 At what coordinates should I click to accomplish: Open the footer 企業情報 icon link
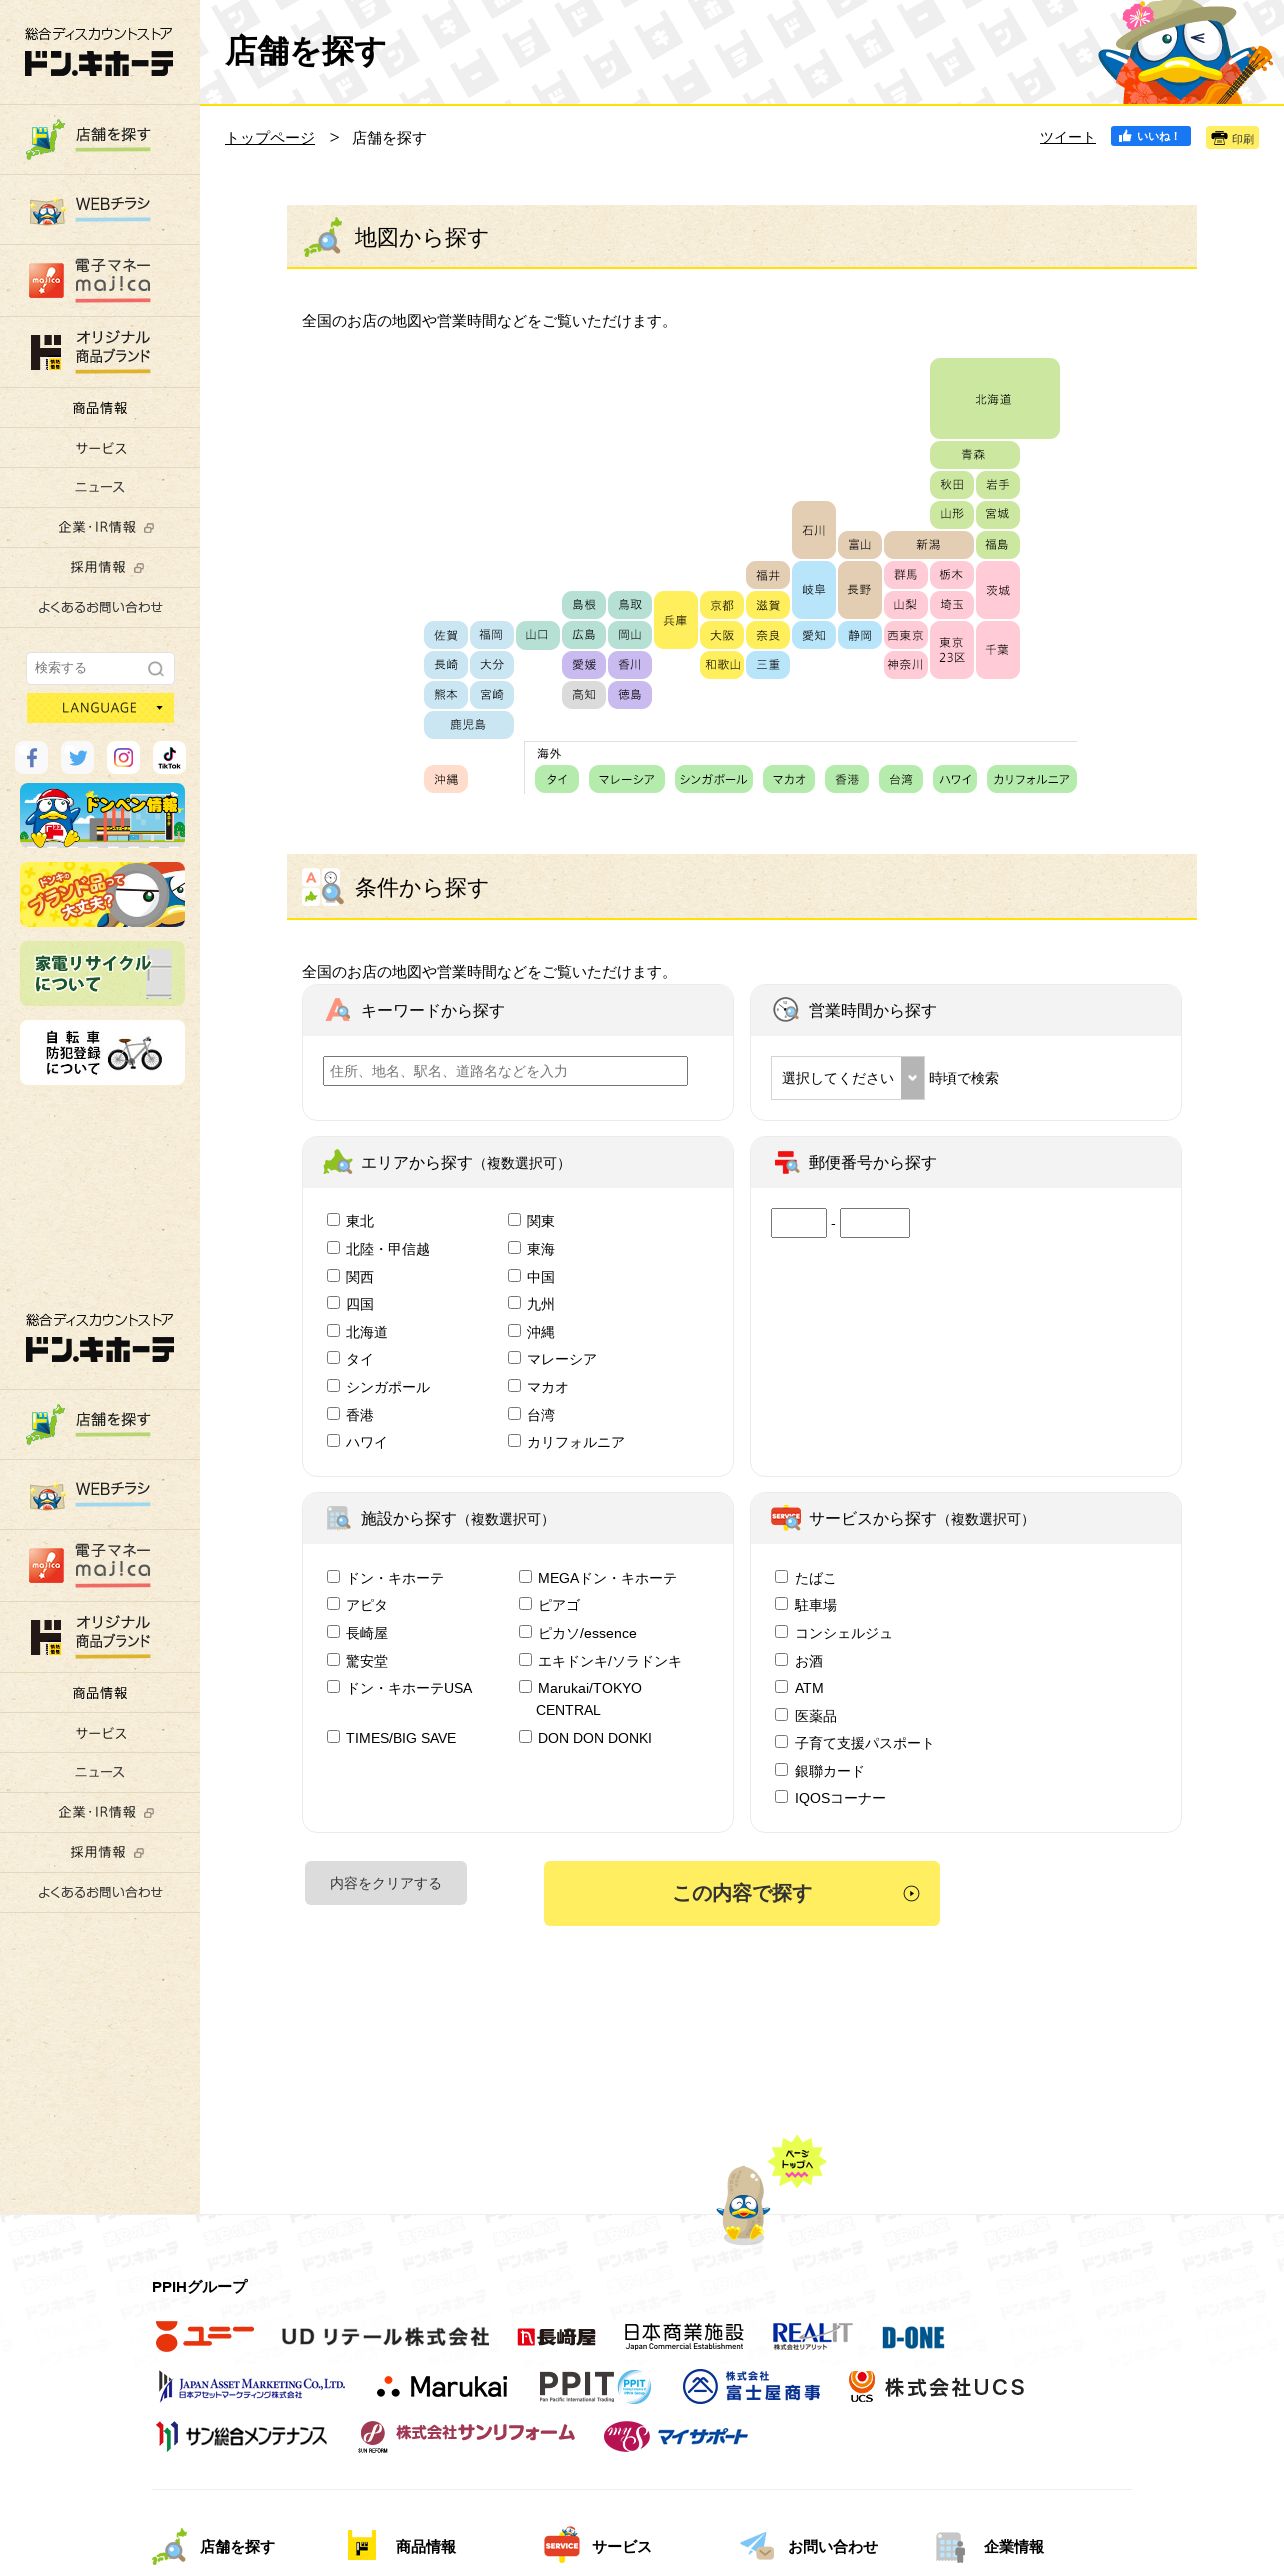coord(990,2546)
